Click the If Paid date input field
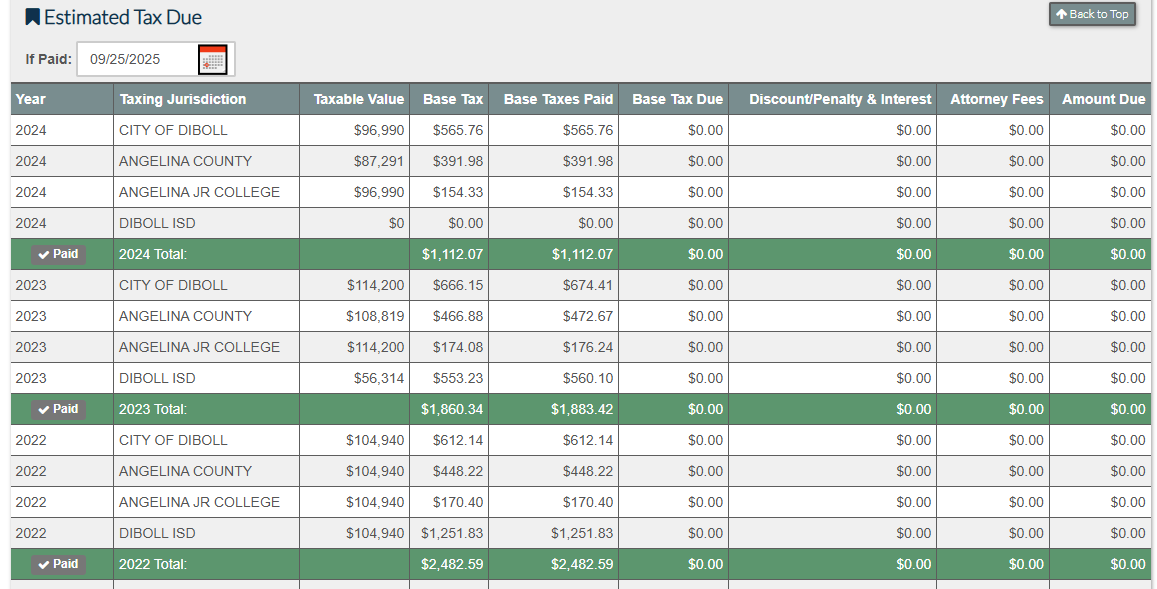The width and height of the screenshot is (1157, 589). [x=136, y=59]
